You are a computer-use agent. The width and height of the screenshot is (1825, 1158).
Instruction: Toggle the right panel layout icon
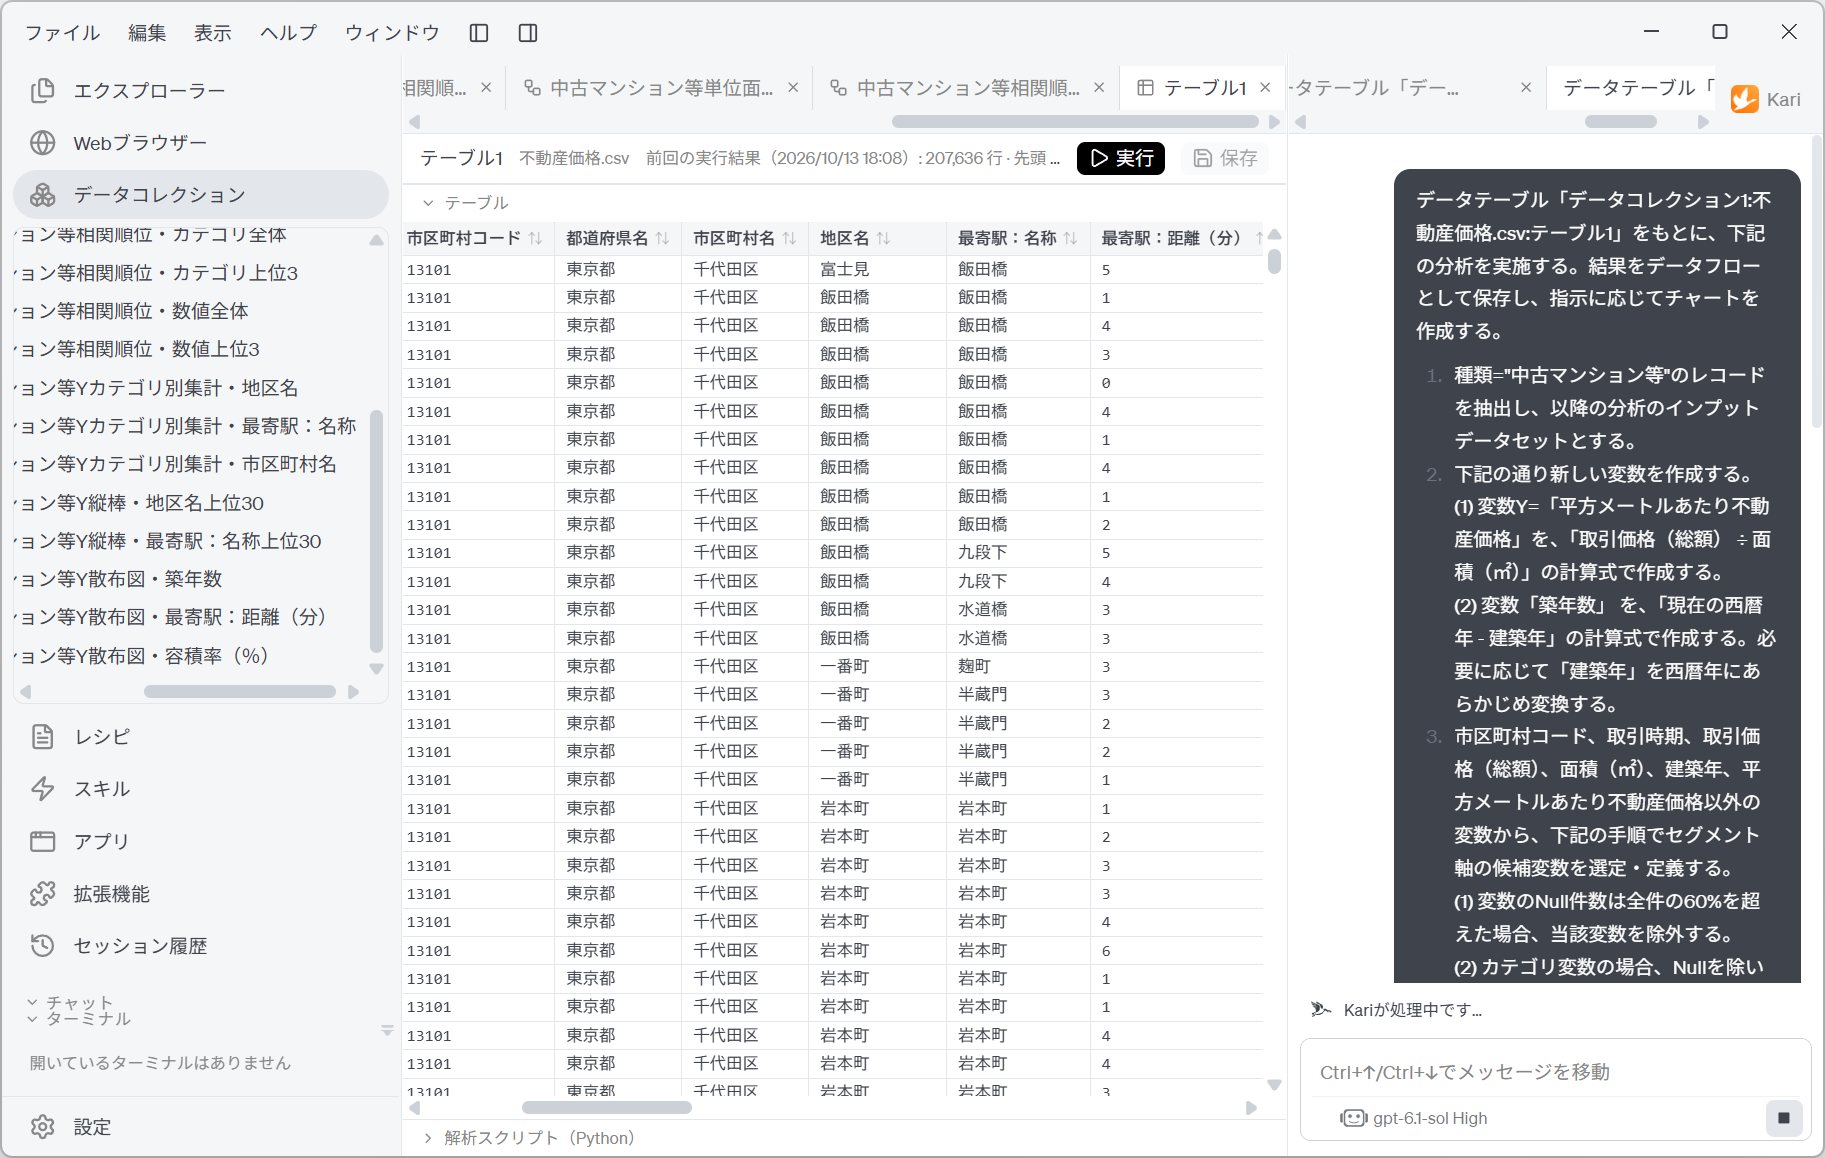click(x=528, y=33)
